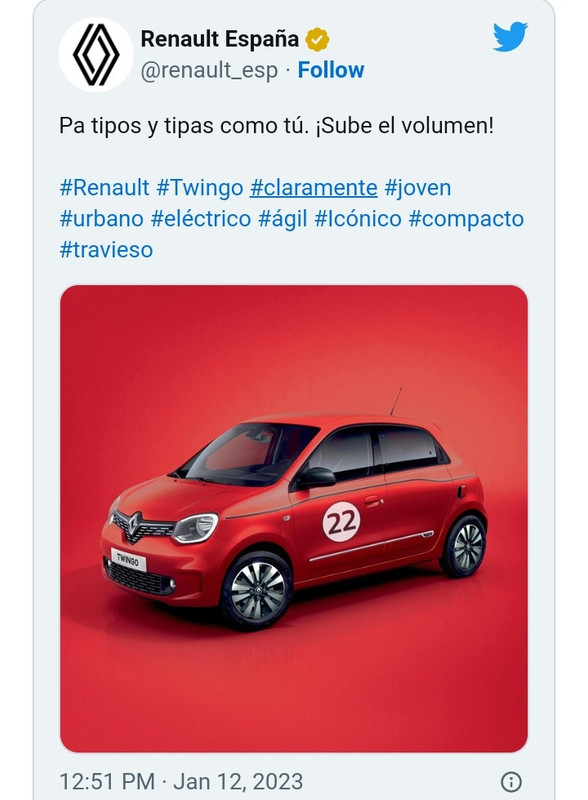588x800 pixels.
Task: Open the #Icónico hashtag
Action: 358,219
